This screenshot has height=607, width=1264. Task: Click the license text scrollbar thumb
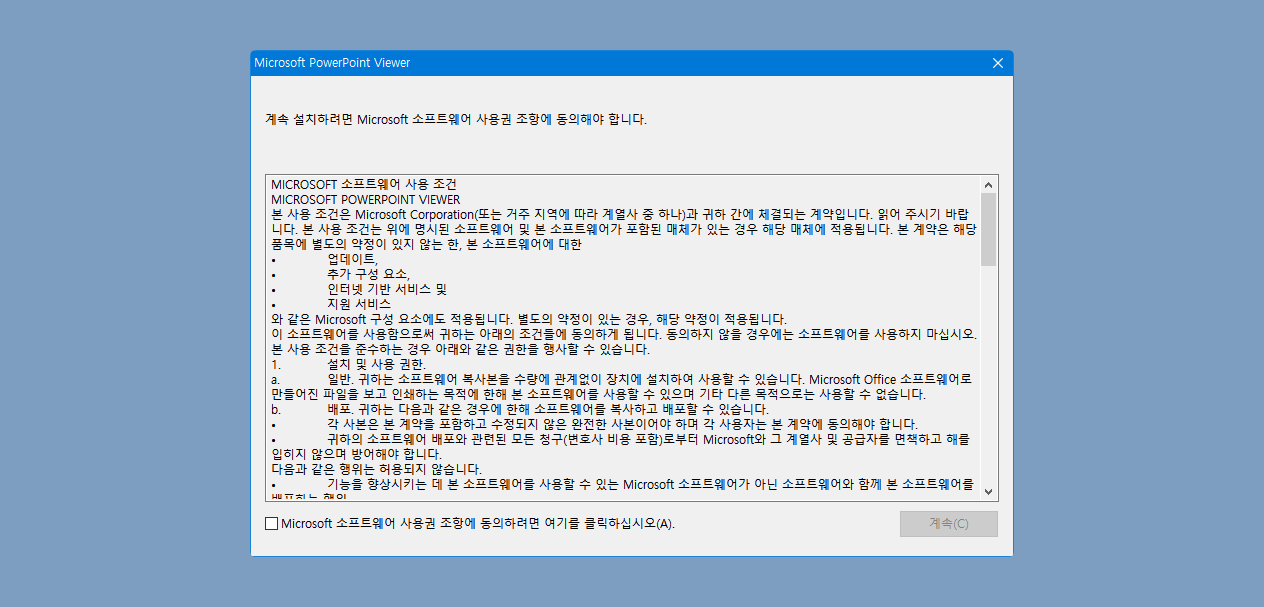tap(988, 229)
